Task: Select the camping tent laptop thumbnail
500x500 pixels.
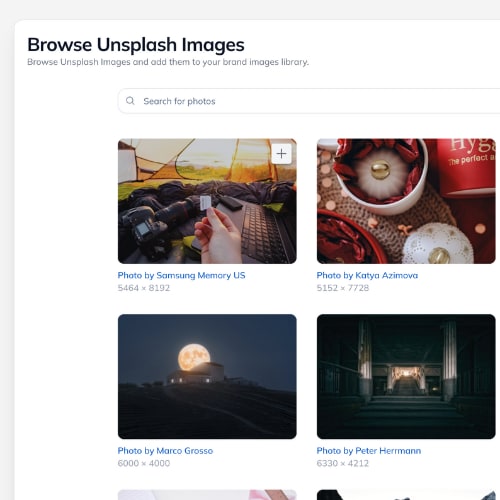Action: click(x=207, y=201)
